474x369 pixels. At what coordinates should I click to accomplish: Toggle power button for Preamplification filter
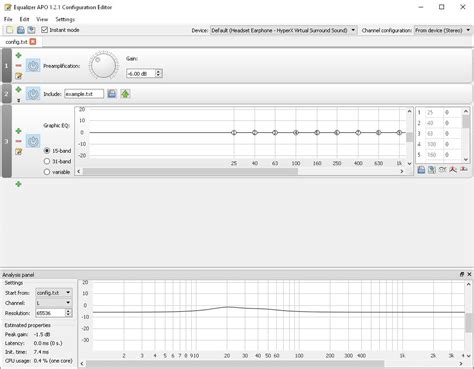pos(33,66)
